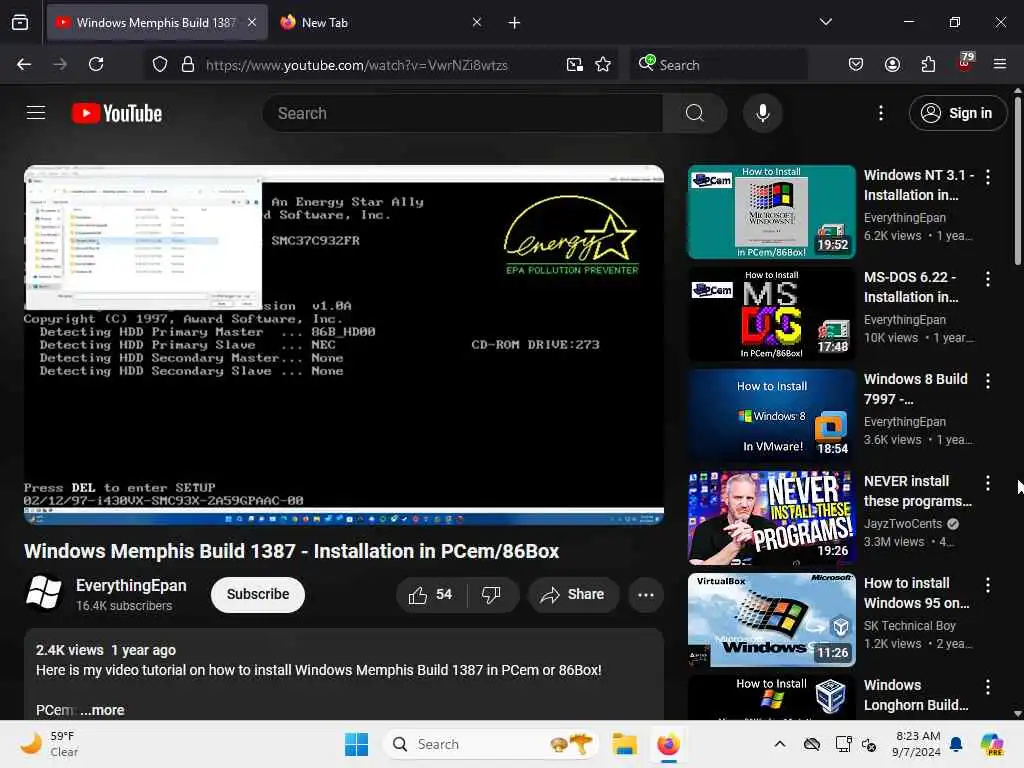1024x768 pixels.
Task: Click the site security padlock icon
Action: 188,65
